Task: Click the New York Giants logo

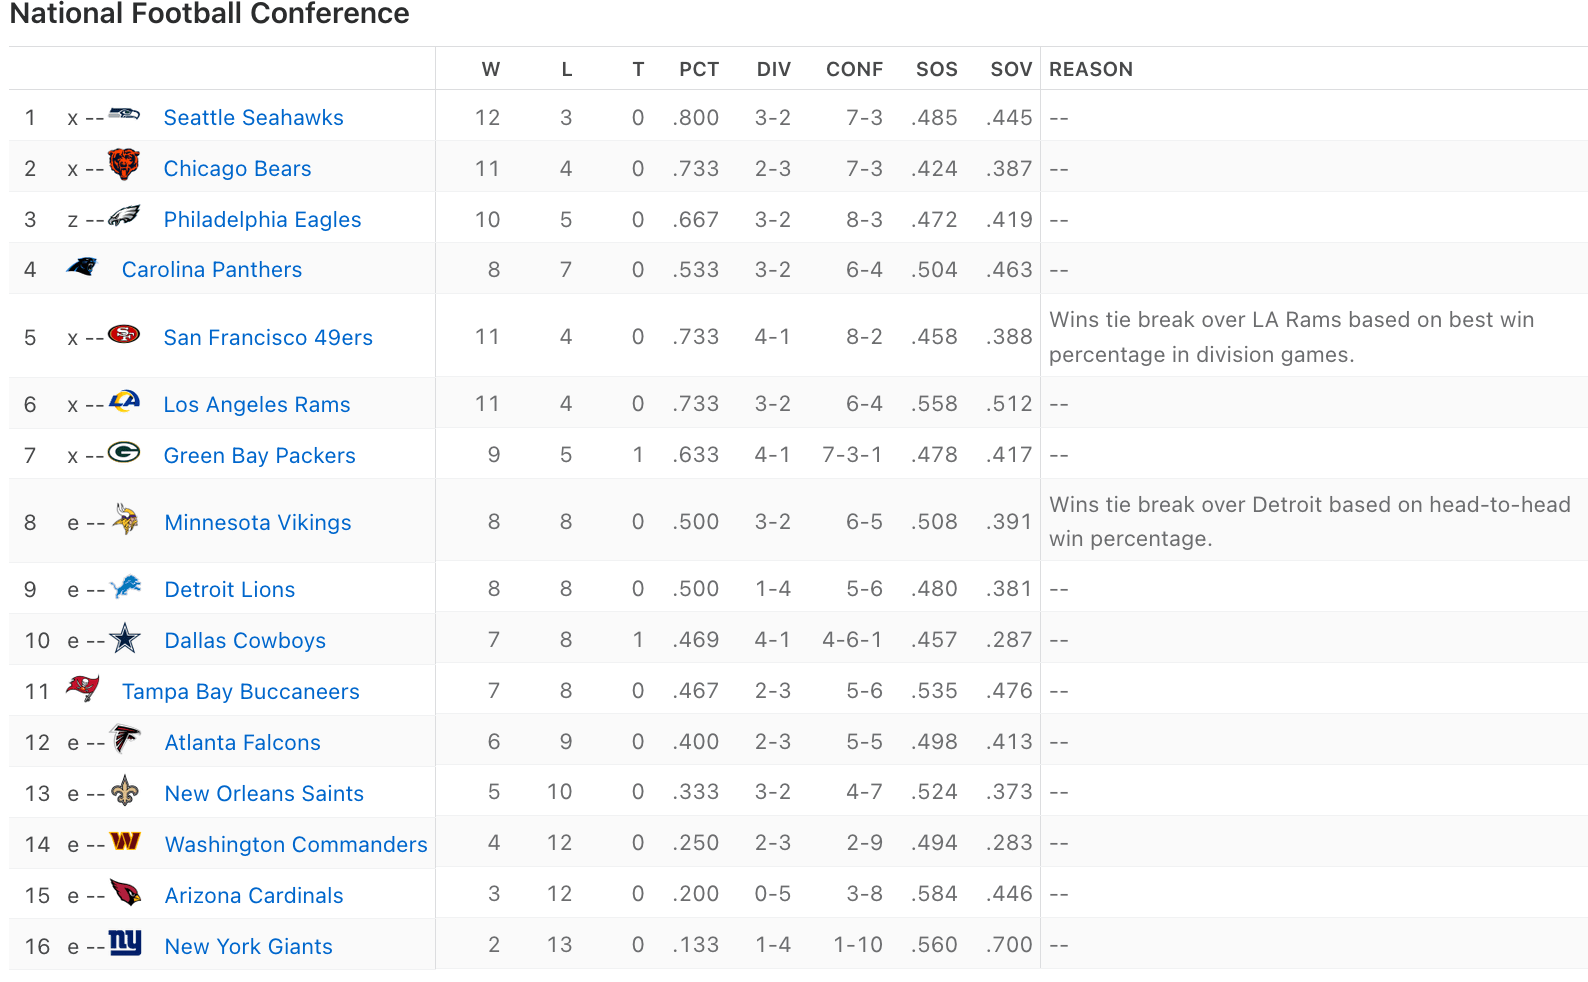Action: point(125,943)
